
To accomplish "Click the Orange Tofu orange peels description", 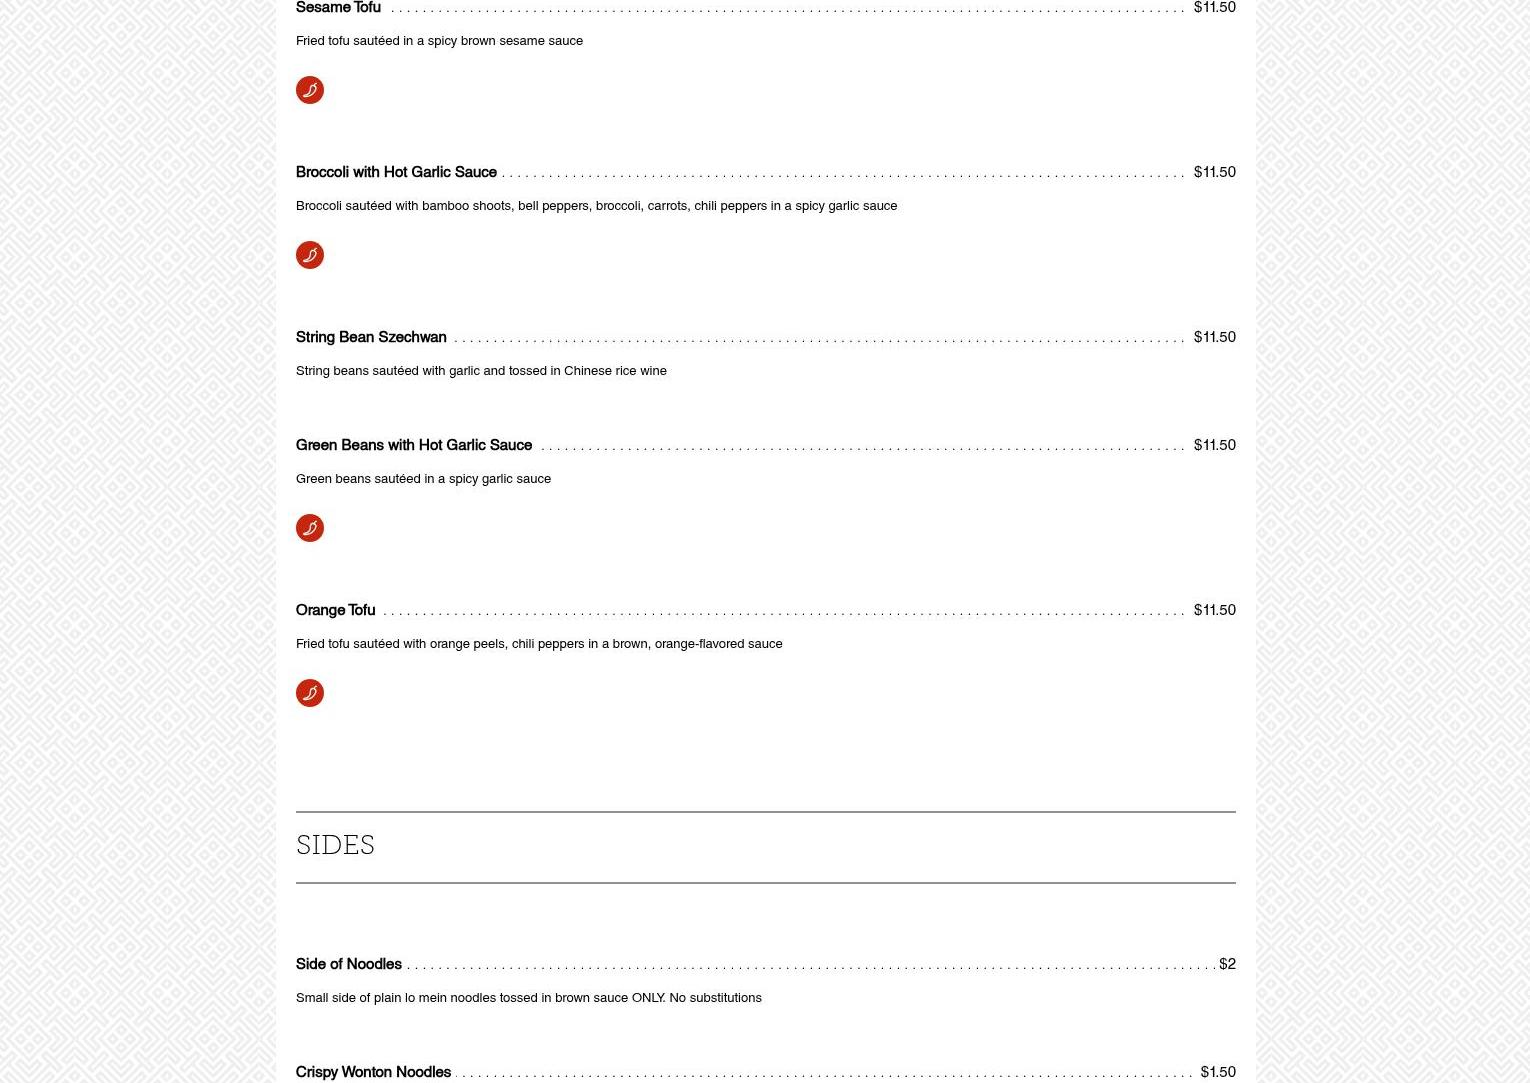I will (539, 644).
